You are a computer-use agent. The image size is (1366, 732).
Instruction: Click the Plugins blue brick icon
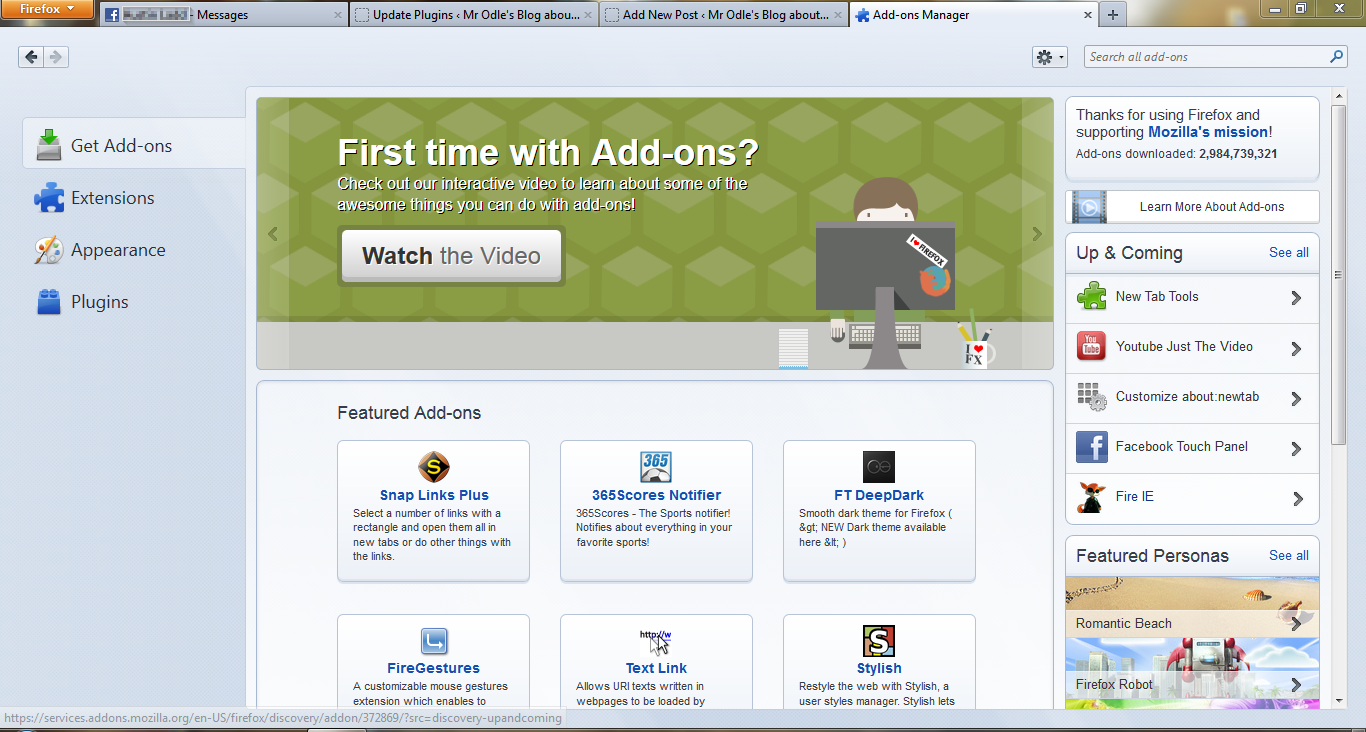coord(48,302)
